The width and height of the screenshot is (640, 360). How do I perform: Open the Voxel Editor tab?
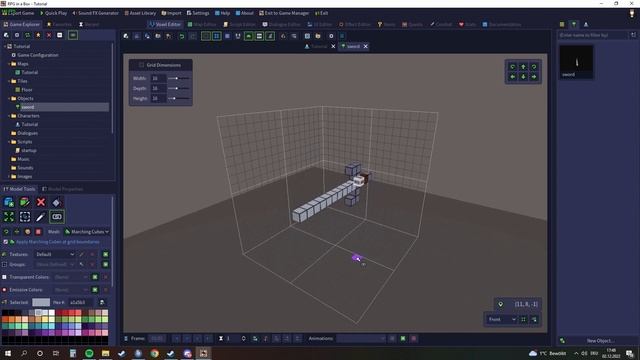pyautogui.click(x=165, y=24)
